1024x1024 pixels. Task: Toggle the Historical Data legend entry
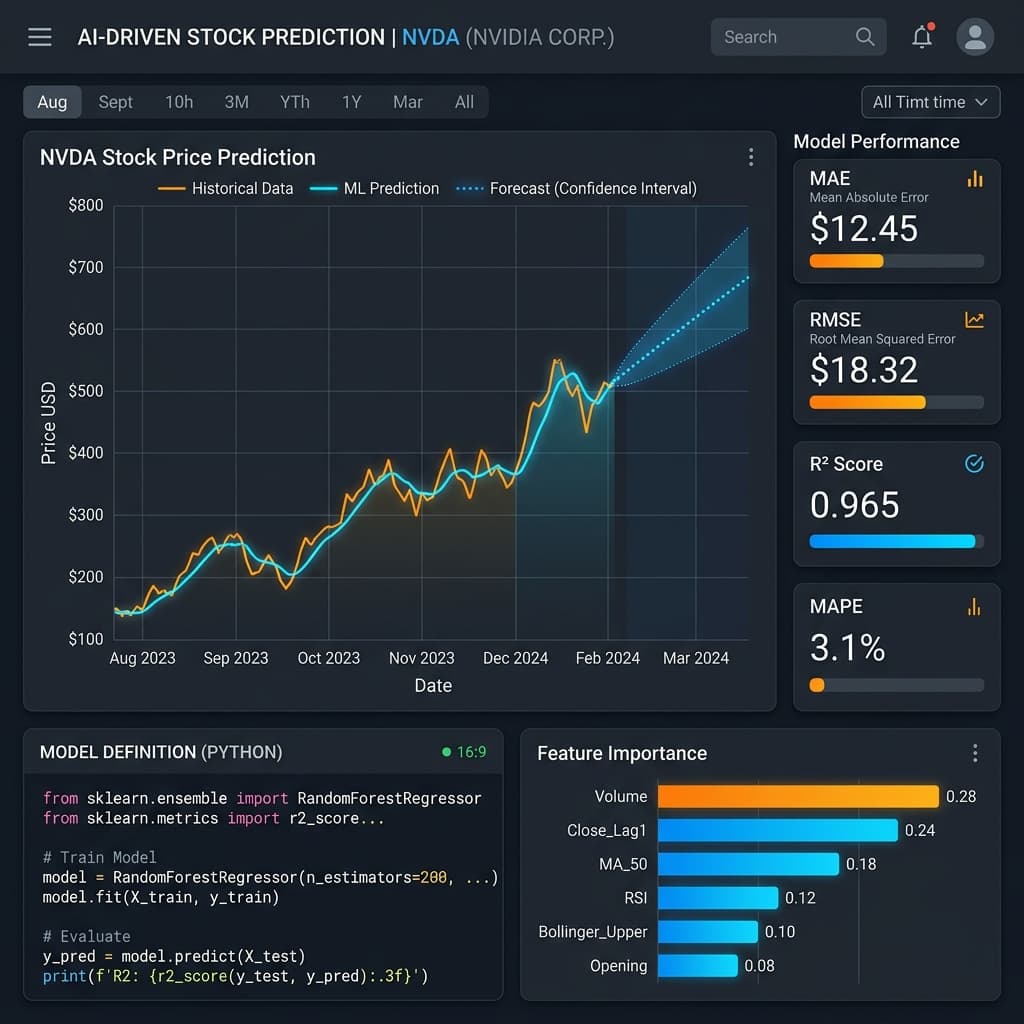point(226,189)
